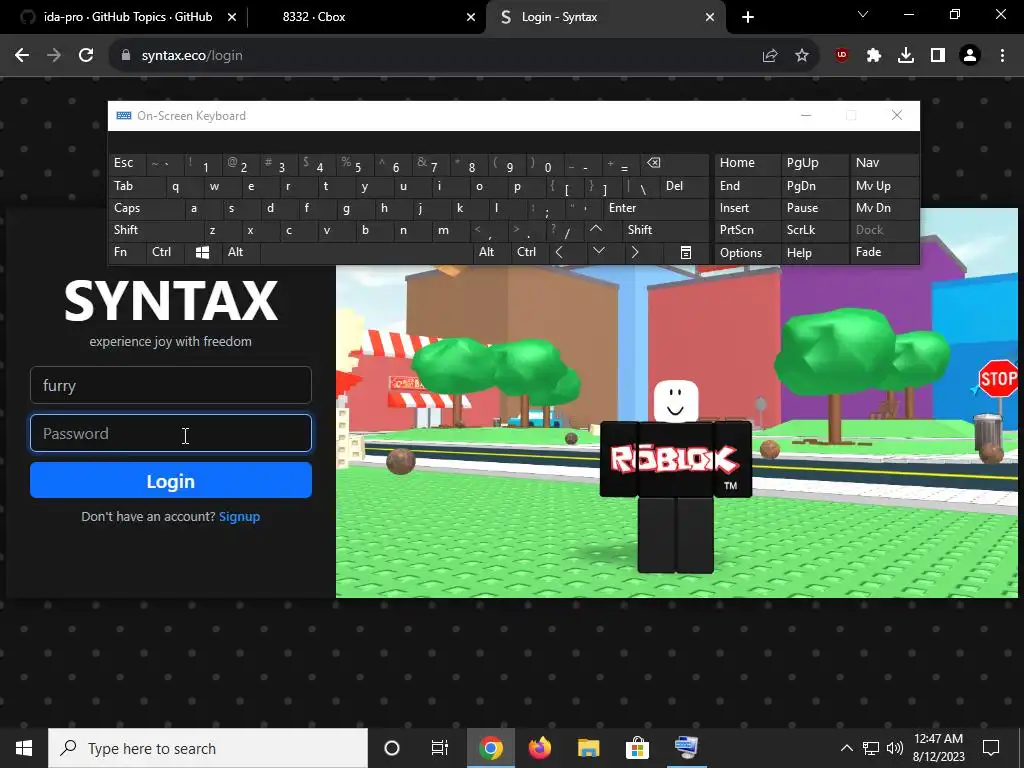Click the blue Login button
The image size is (1024, 768).
(x=170, y=481)
